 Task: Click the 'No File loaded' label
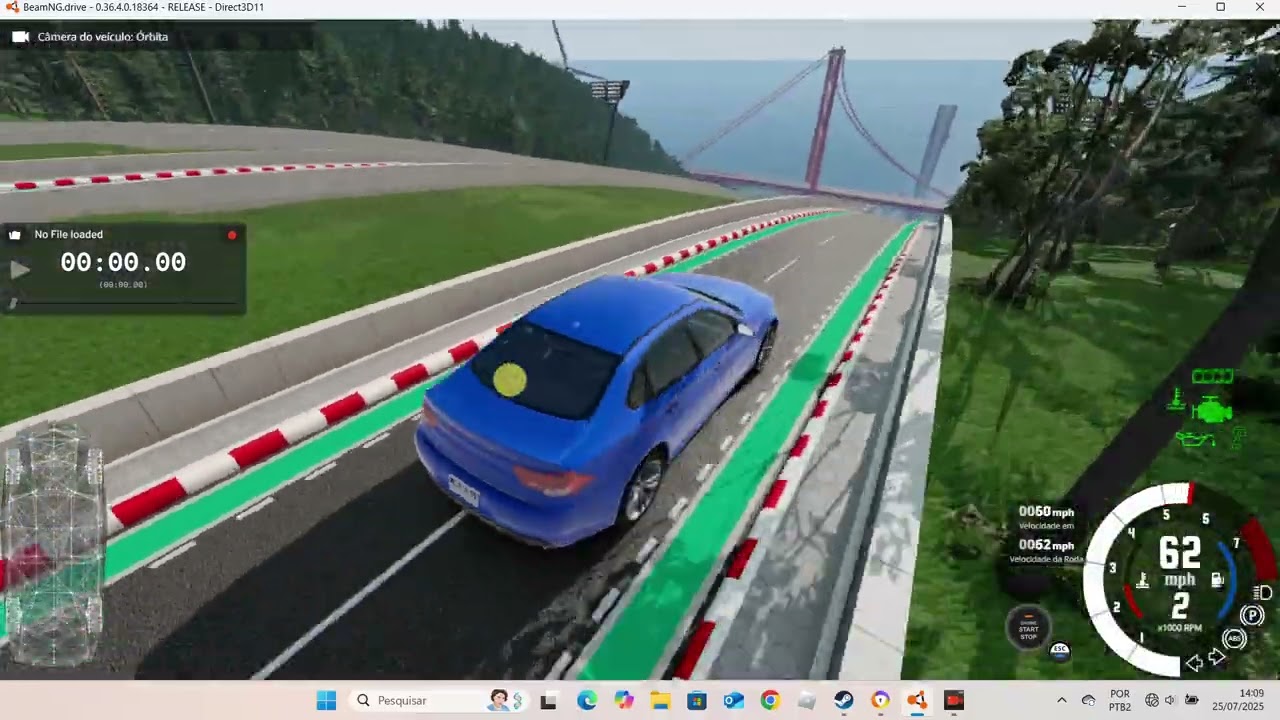(x=68, y=234)
